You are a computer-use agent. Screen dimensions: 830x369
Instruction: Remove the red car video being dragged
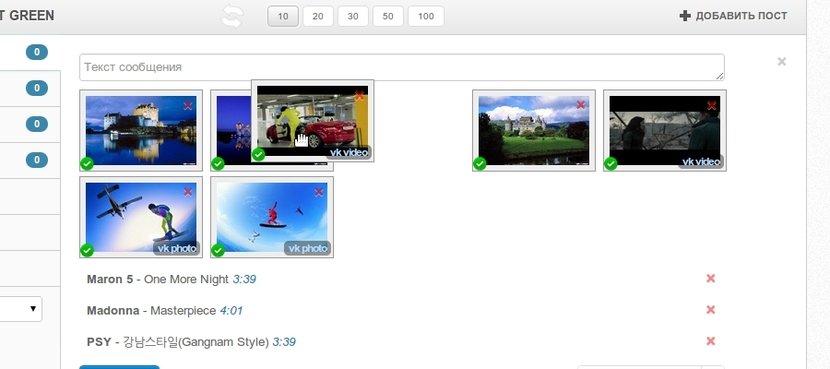coord(359,96)
